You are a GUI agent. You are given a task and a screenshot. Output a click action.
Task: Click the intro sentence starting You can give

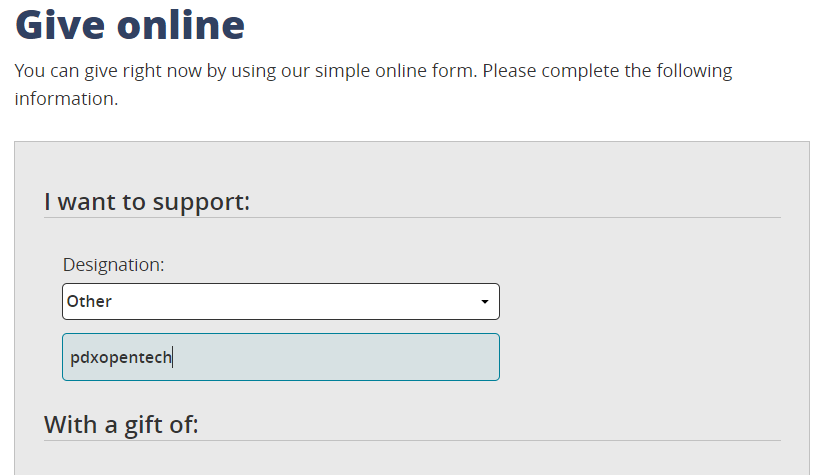[x=373, y=84]
